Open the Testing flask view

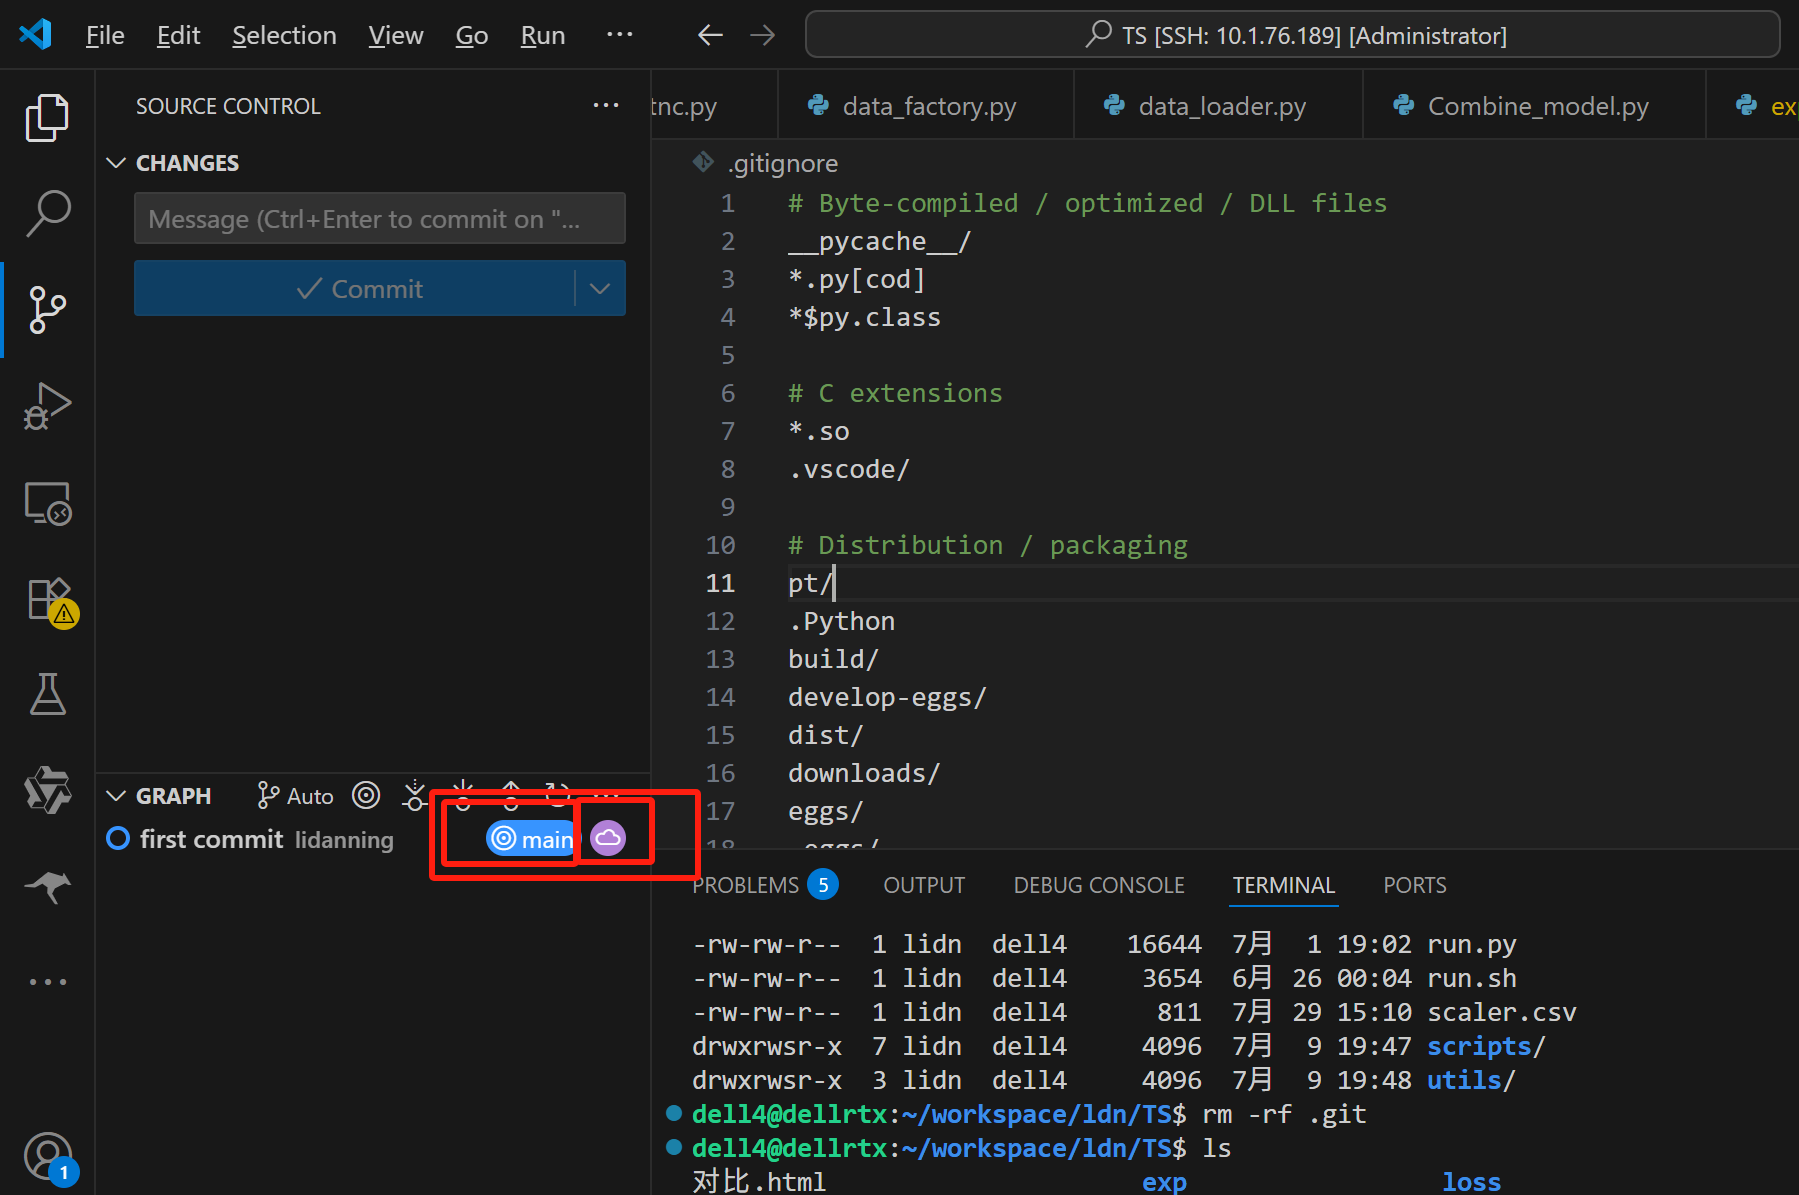(47, 694)
